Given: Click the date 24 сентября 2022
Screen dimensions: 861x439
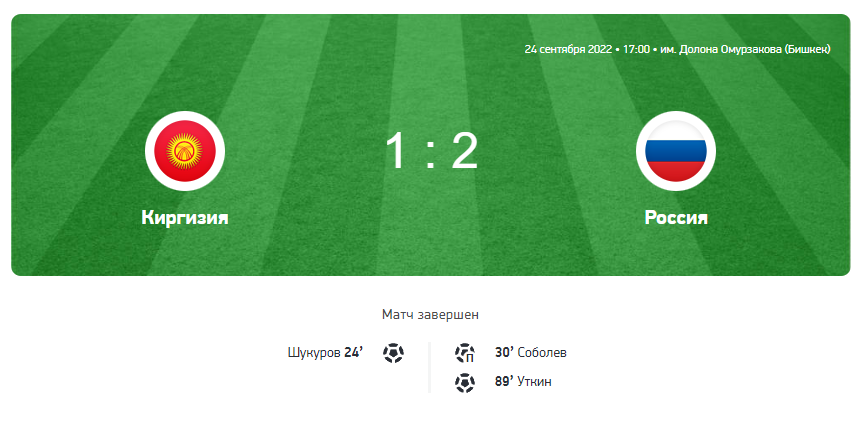Looking at the screenshot, I should (568, 49).
